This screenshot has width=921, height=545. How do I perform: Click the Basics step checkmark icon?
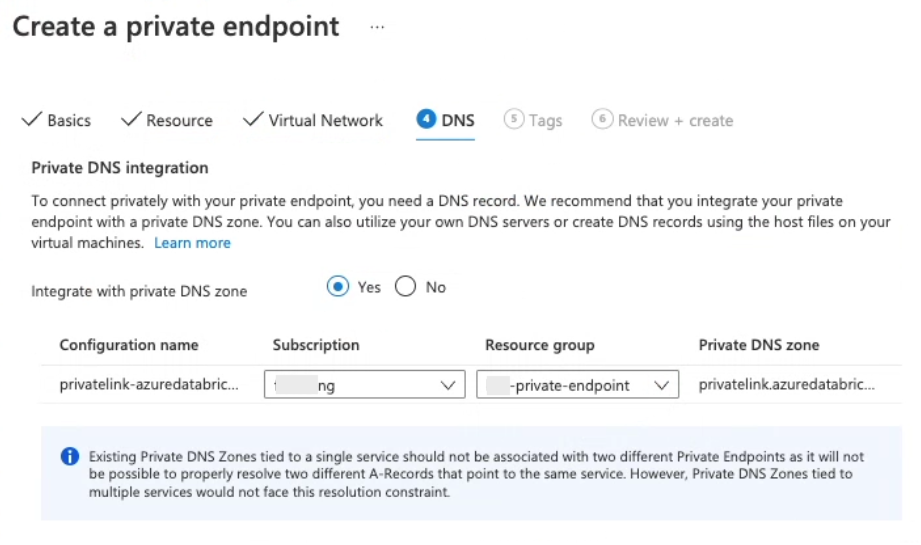tap(31, 120)
